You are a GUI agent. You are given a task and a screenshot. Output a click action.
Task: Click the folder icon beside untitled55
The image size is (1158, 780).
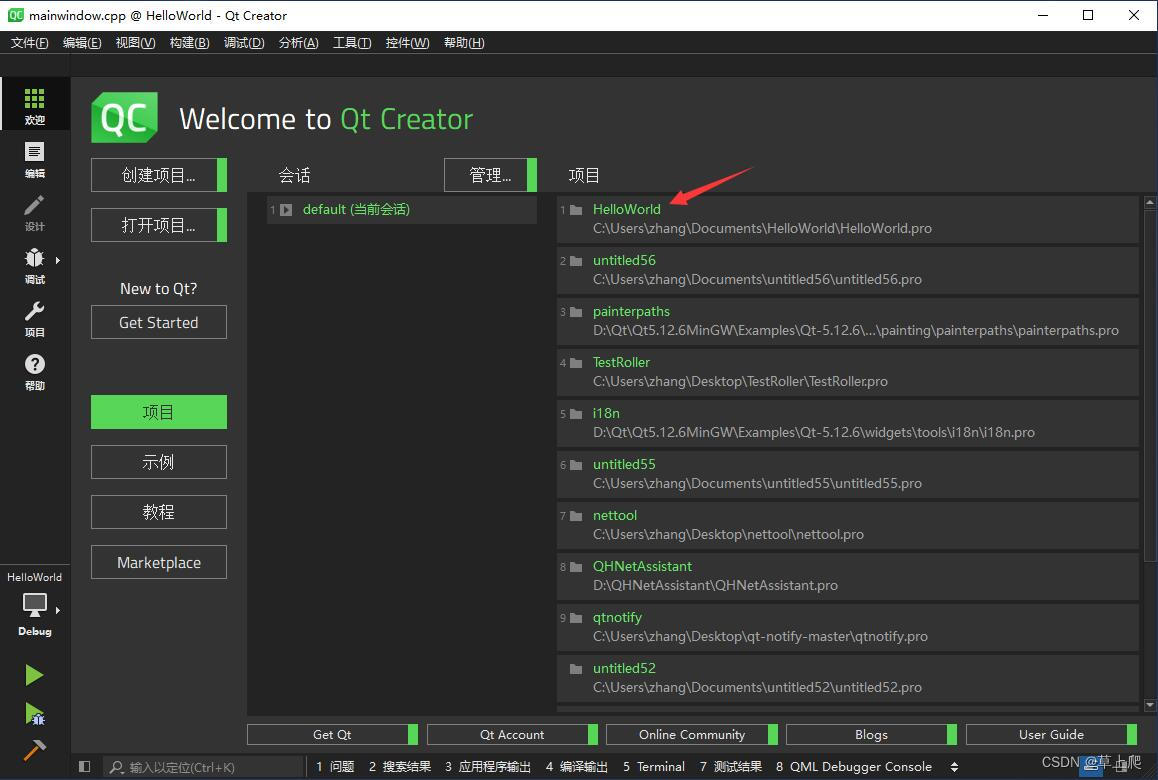(576, 465)
